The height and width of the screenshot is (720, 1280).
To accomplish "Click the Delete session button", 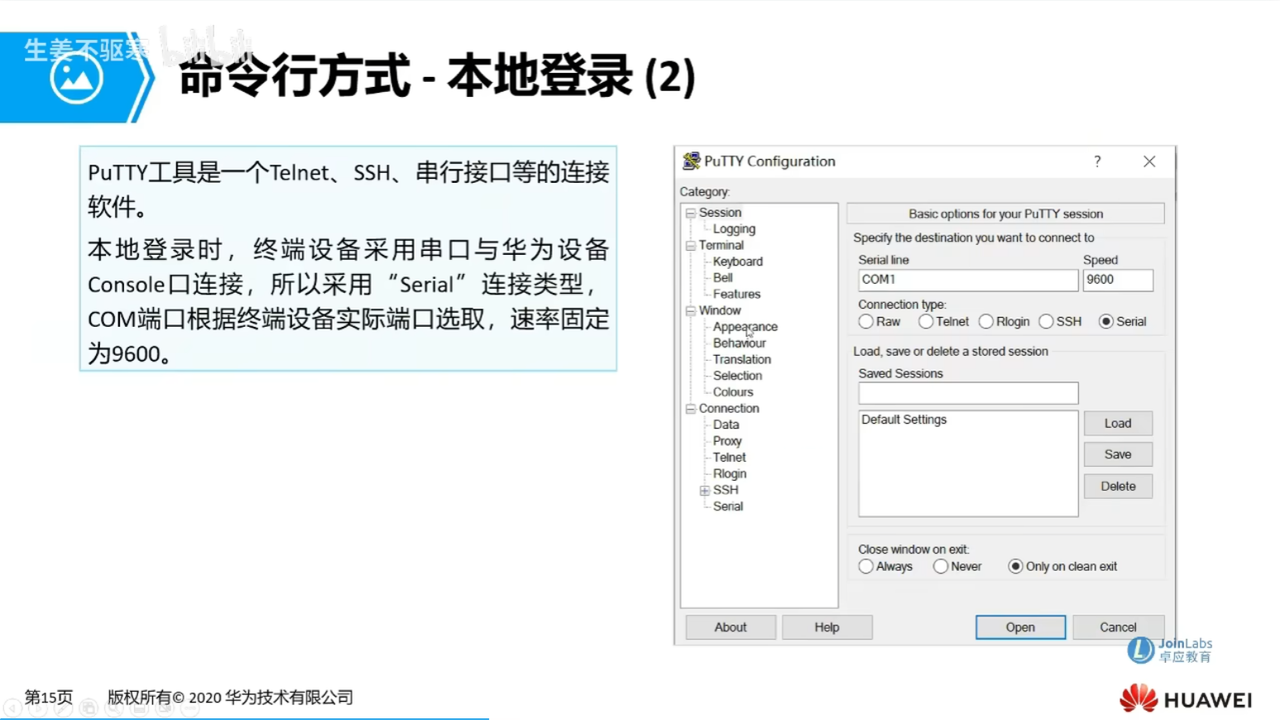I will (x=1118, y=486).
